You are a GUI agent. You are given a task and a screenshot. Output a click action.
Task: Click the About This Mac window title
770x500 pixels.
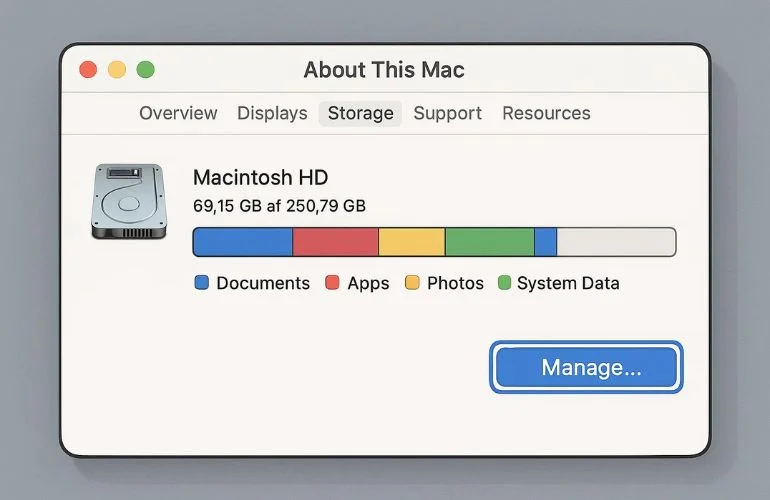[x=384, y=70]
